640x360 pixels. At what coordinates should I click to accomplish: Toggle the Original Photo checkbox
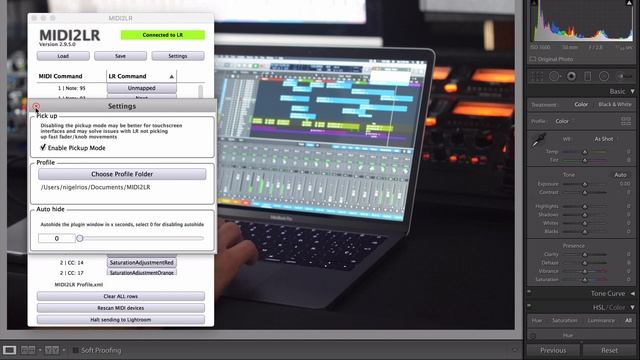click(533, 59)
